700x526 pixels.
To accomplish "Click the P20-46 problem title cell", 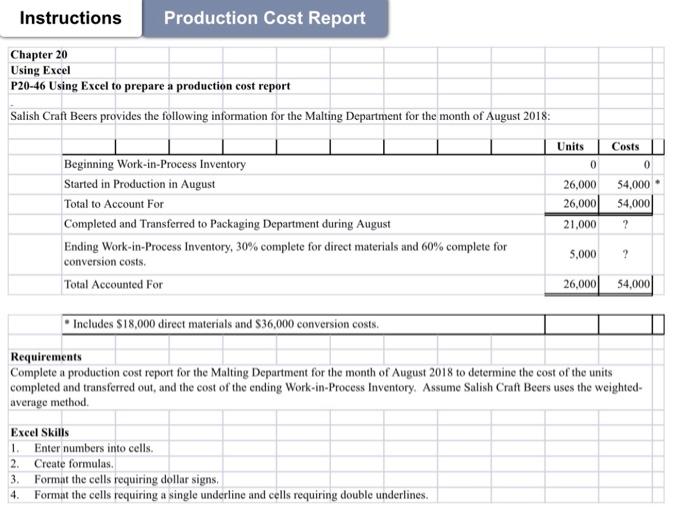I will pos(150,86).
